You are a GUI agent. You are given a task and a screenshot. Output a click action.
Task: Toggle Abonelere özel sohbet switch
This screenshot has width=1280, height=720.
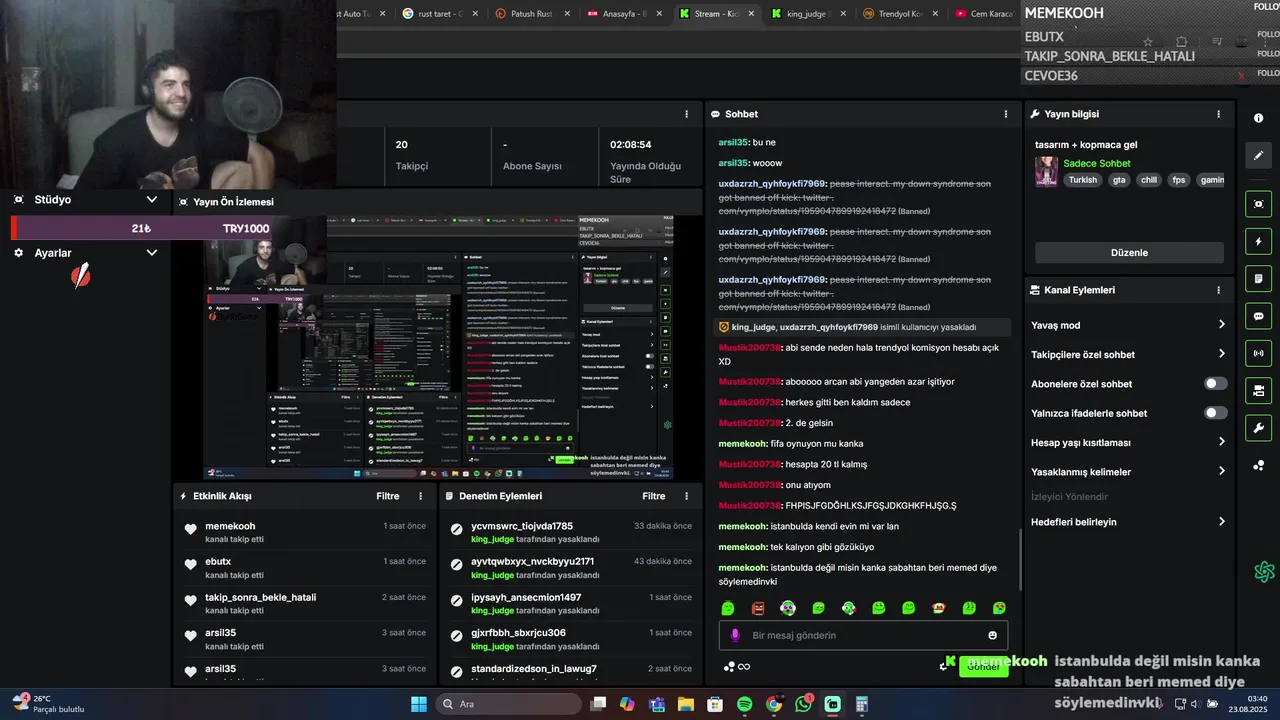1215,384
